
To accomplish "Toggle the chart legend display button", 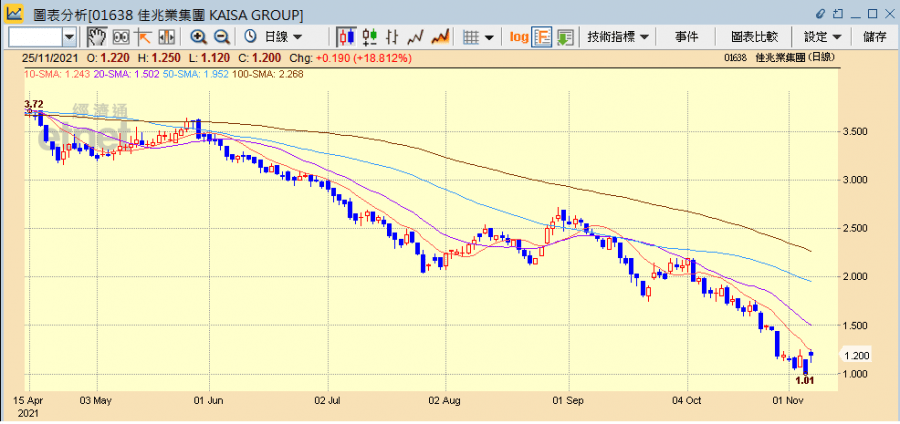I will pyautogui.click(x=542, y=37).
